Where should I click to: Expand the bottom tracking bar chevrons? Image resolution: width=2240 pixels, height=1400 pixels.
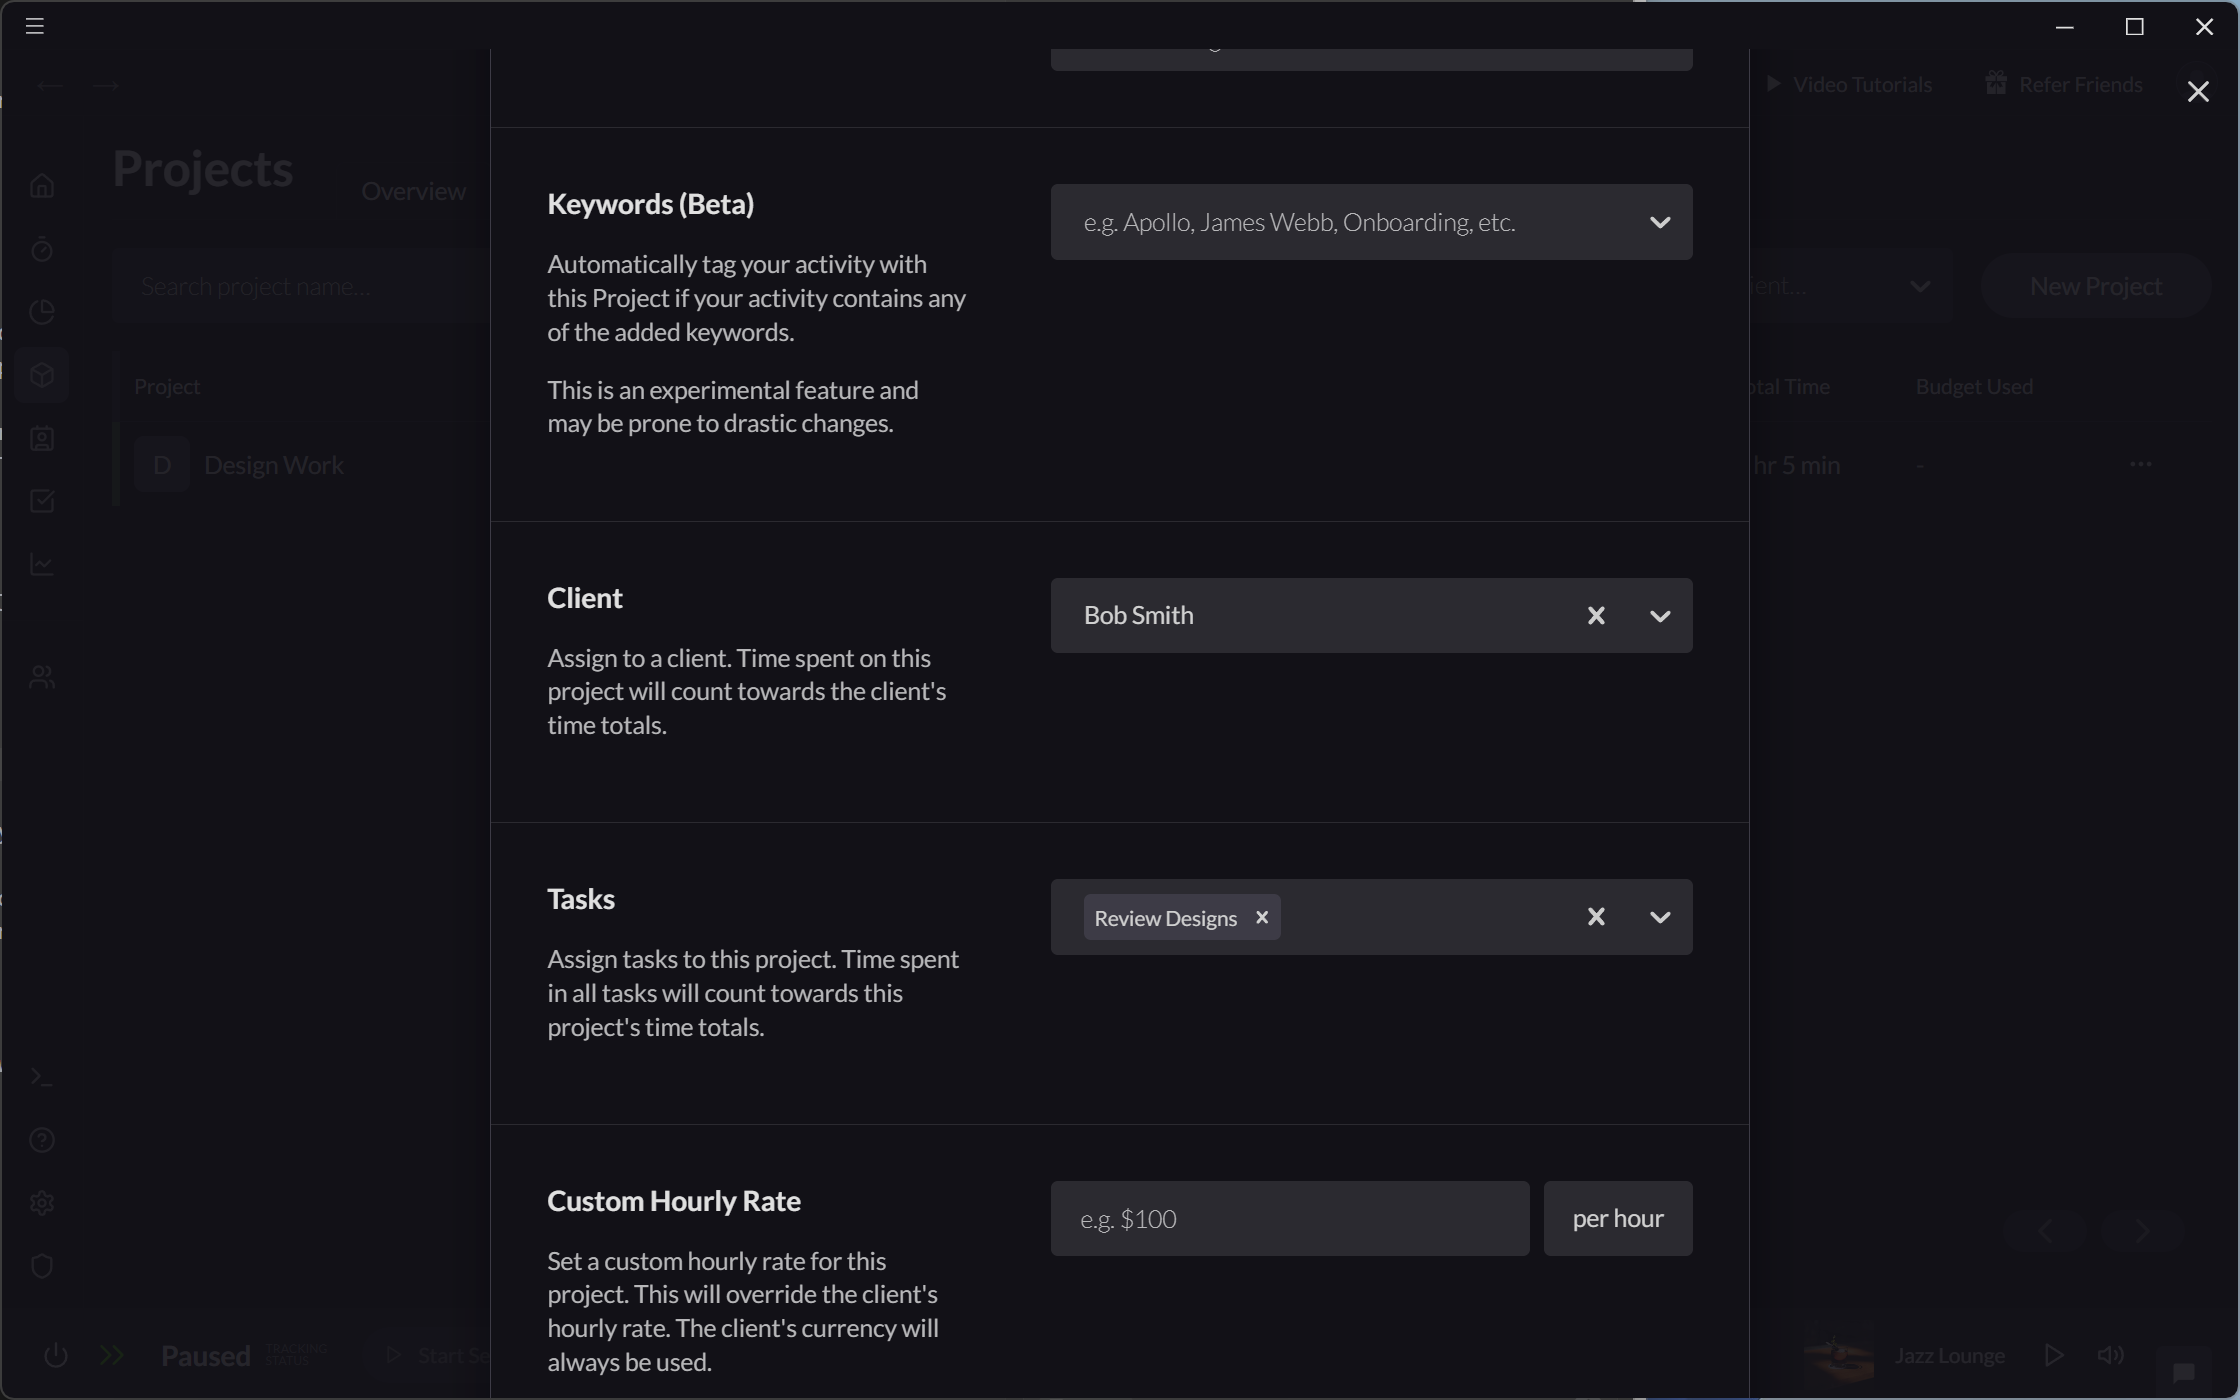pyautogui.click(x=112, y=1355)
